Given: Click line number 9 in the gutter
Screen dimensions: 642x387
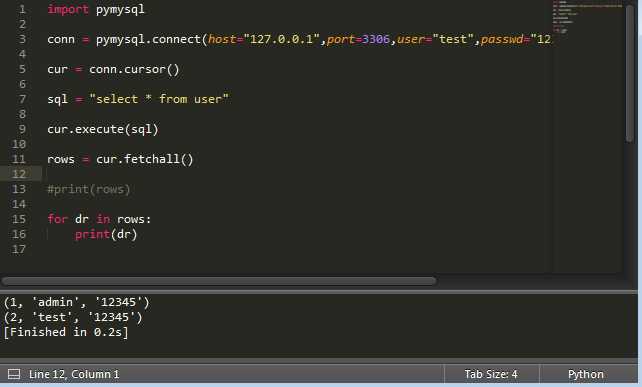Looking at the screenshot, I should [x=23, y=129].
